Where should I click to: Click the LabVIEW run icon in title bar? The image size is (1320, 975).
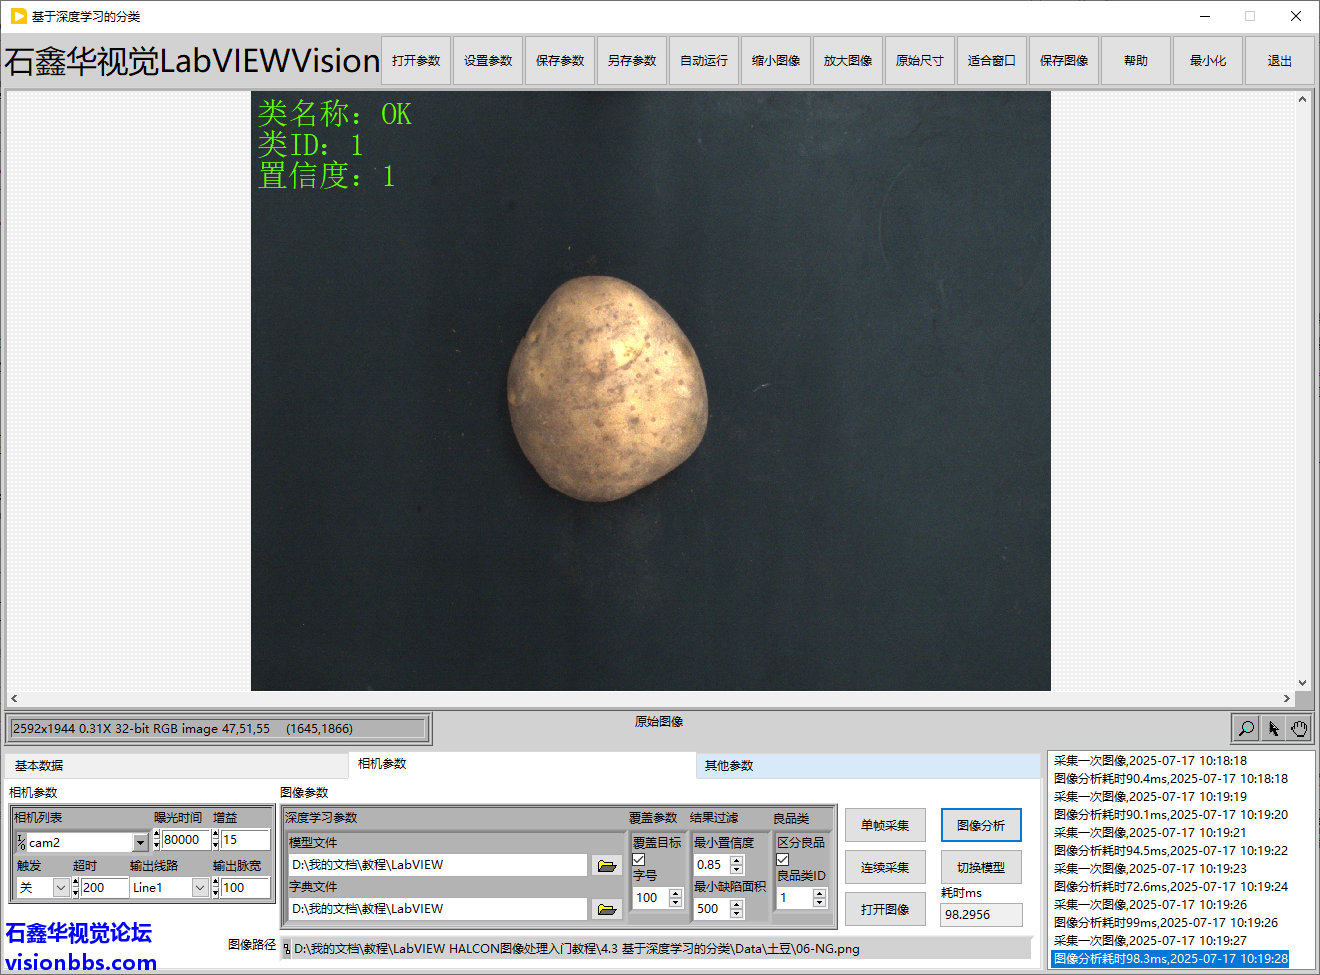coord(18,16)
